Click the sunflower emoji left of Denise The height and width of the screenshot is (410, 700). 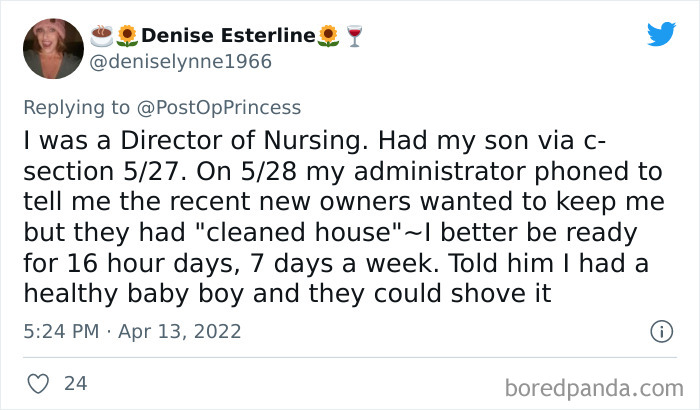[x=127, y=36]
